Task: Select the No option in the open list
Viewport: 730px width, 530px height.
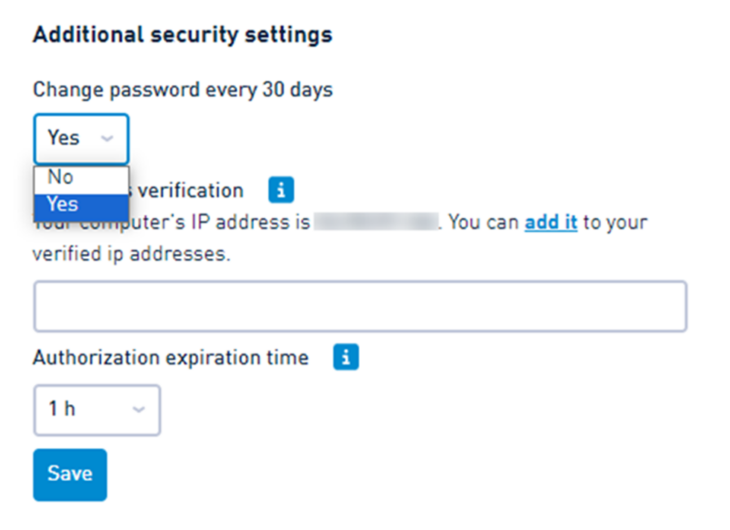Action: pos(81,179)
